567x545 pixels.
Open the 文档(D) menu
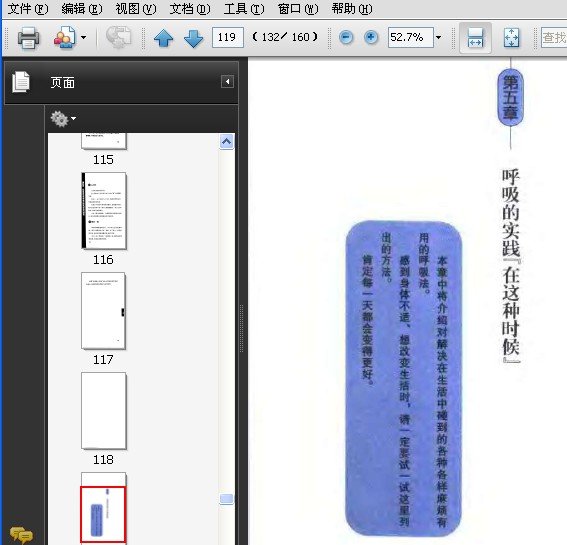(x=190, y=9)
